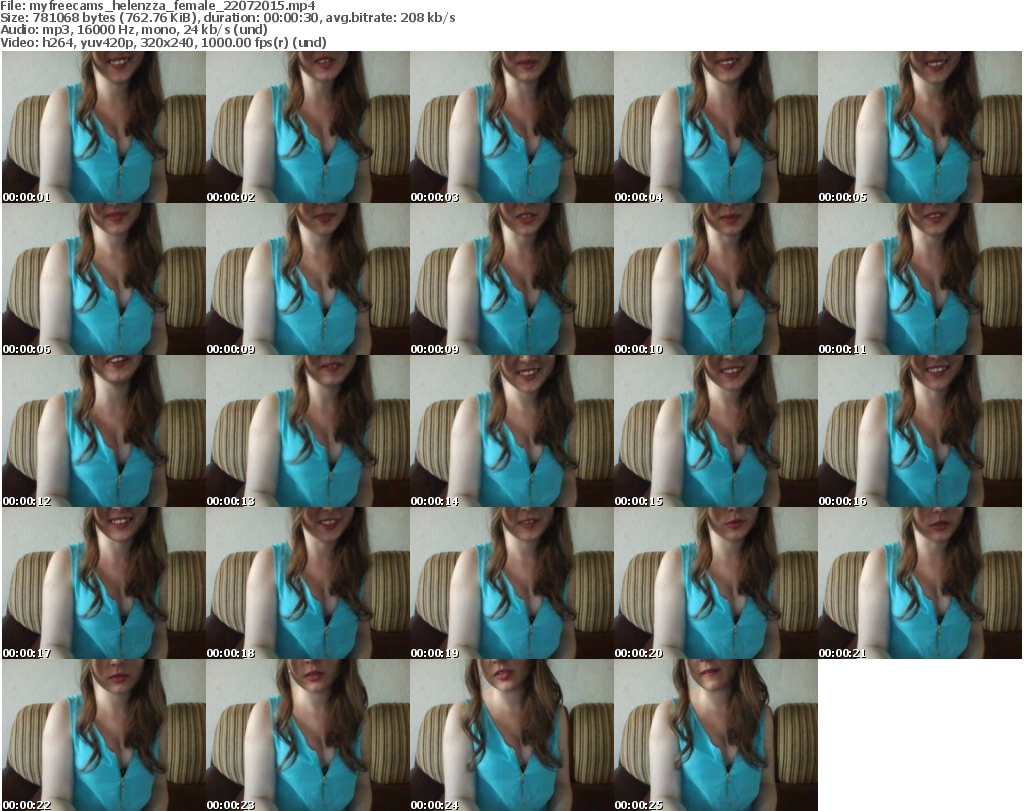Click the thumbnail stamped 00:00:24
Viewport: 1024px width, 811px height.
coord(511,735)
